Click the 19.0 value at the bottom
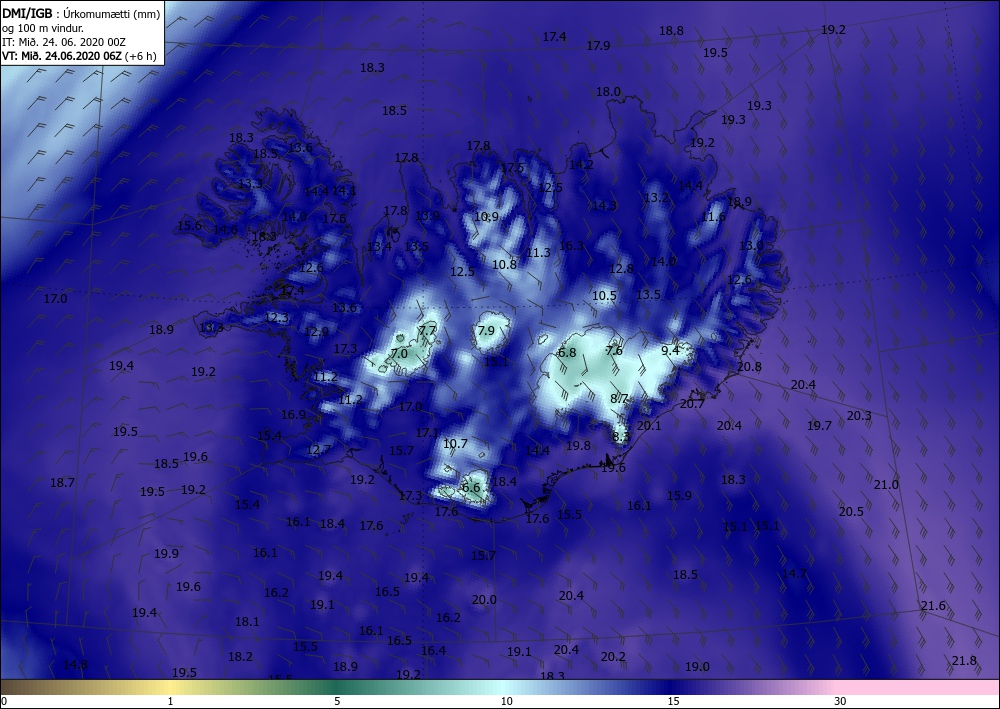Image resolution: width=1000 pixels, height=709 pixels. (697, 667)
